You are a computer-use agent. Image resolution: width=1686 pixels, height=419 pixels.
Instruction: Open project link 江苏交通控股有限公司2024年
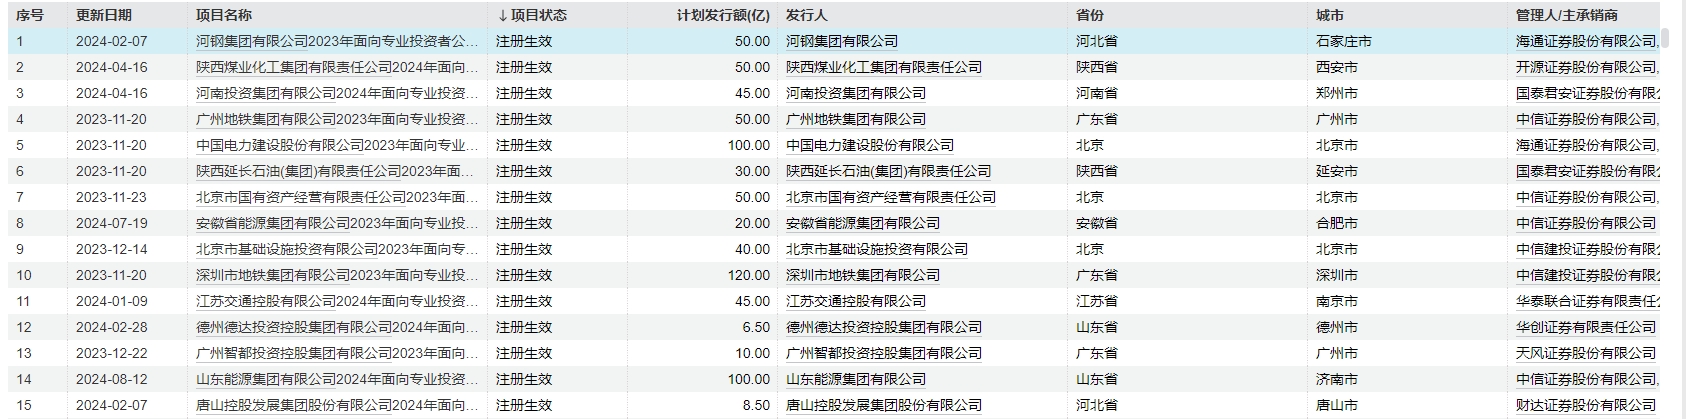pyautogui.click(x=338, y=302)
